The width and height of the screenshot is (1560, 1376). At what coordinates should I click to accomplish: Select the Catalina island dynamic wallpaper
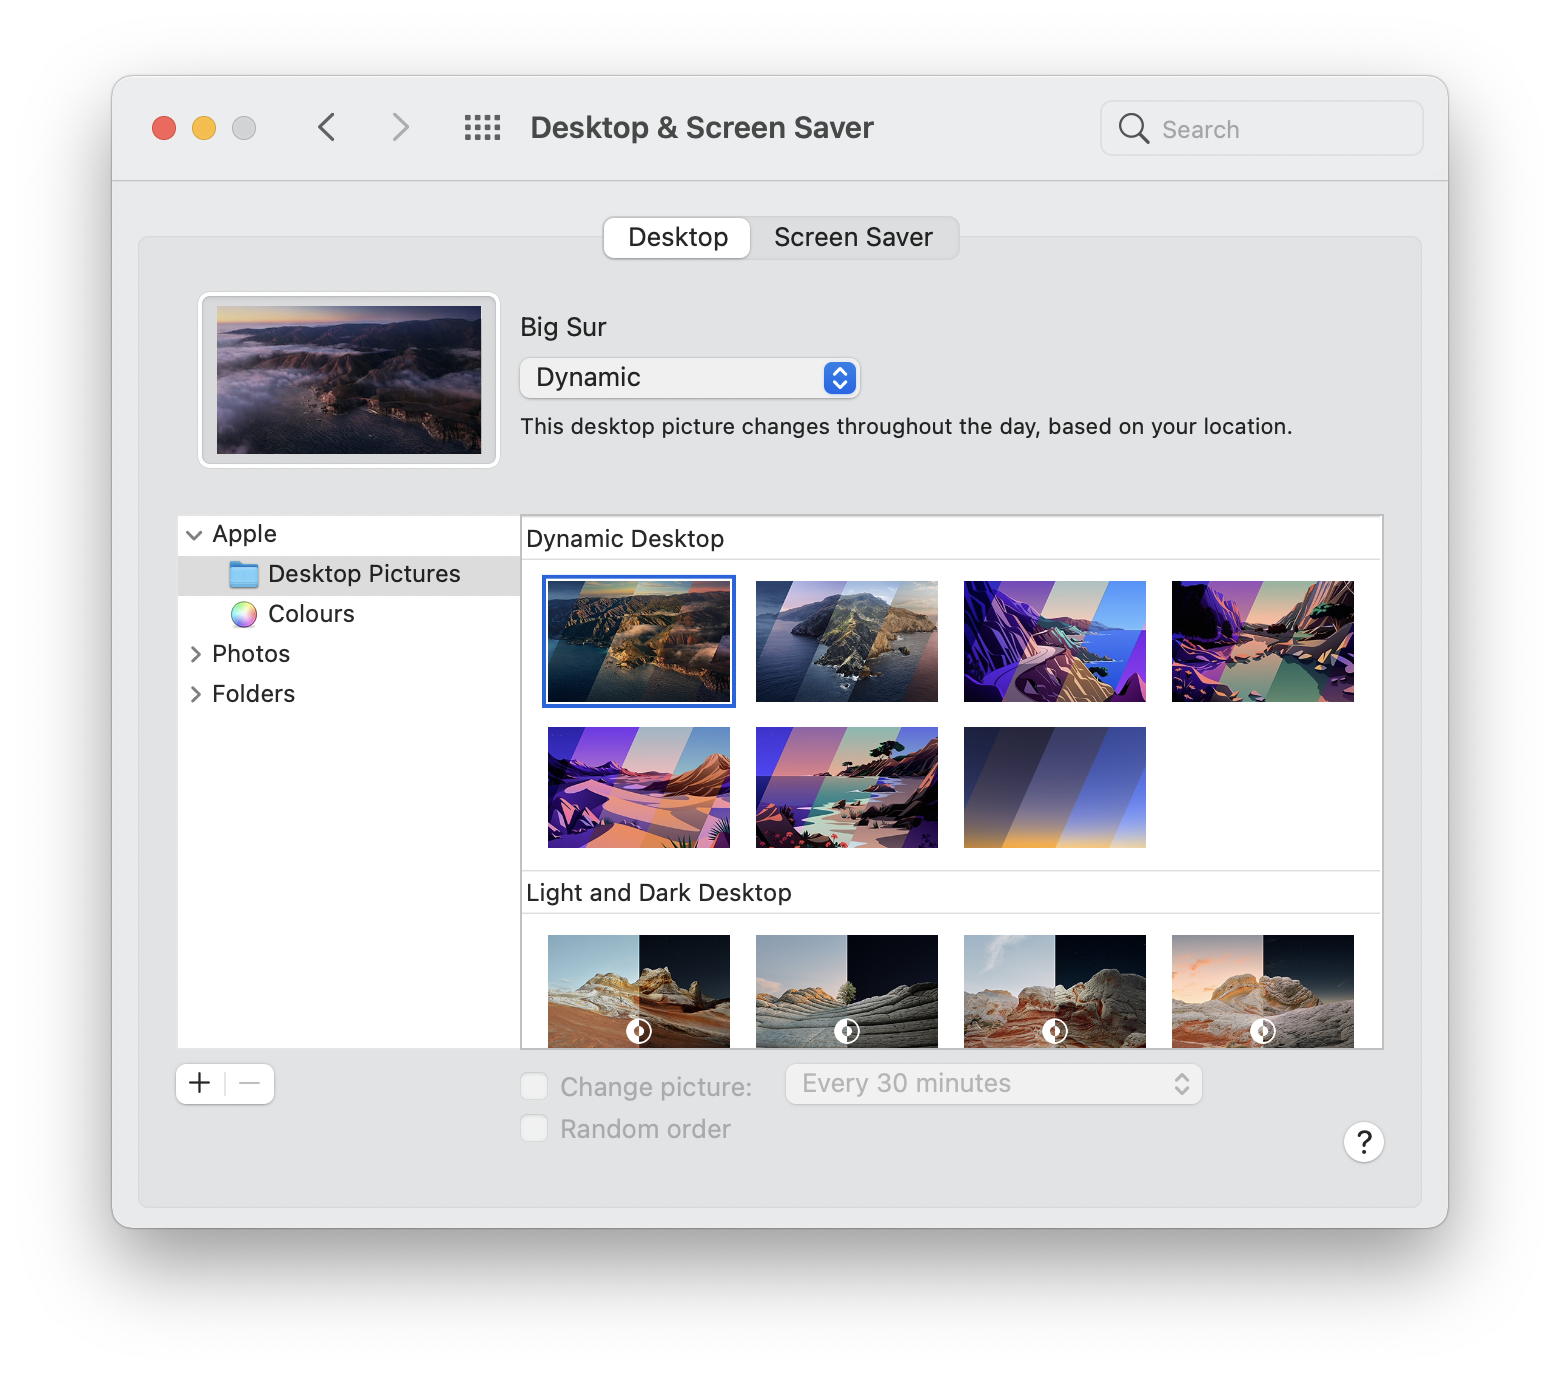tap(847, 641)
